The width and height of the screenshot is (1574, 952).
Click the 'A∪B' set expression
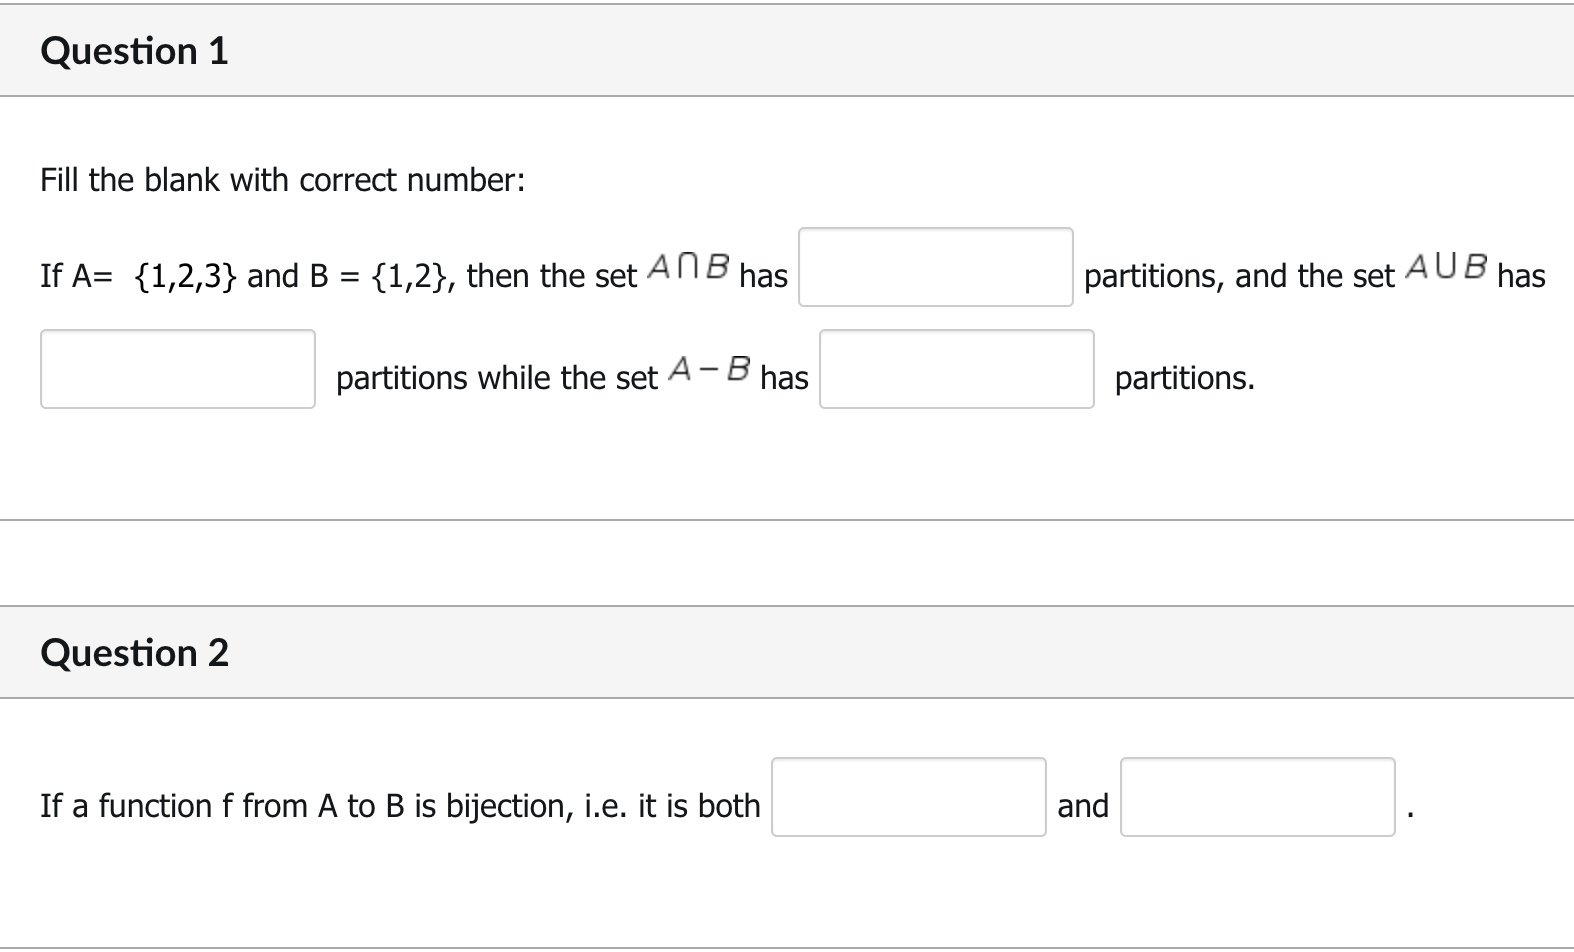1446,267
